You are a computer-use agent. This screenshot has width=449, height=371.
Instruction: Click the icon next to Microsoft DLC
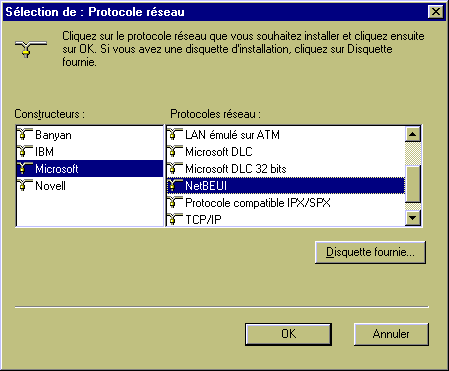(x=175, y=151)
